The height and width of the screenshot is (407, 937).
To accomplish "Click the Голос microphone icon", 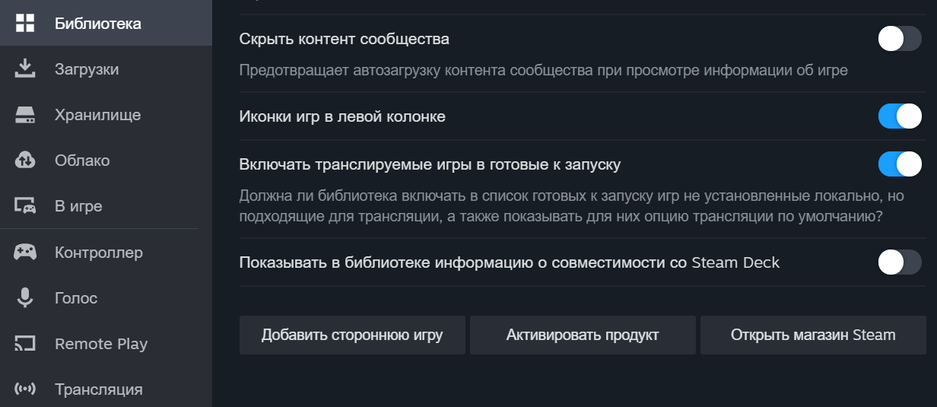I will pyautogui.click(x=25, y=298).
